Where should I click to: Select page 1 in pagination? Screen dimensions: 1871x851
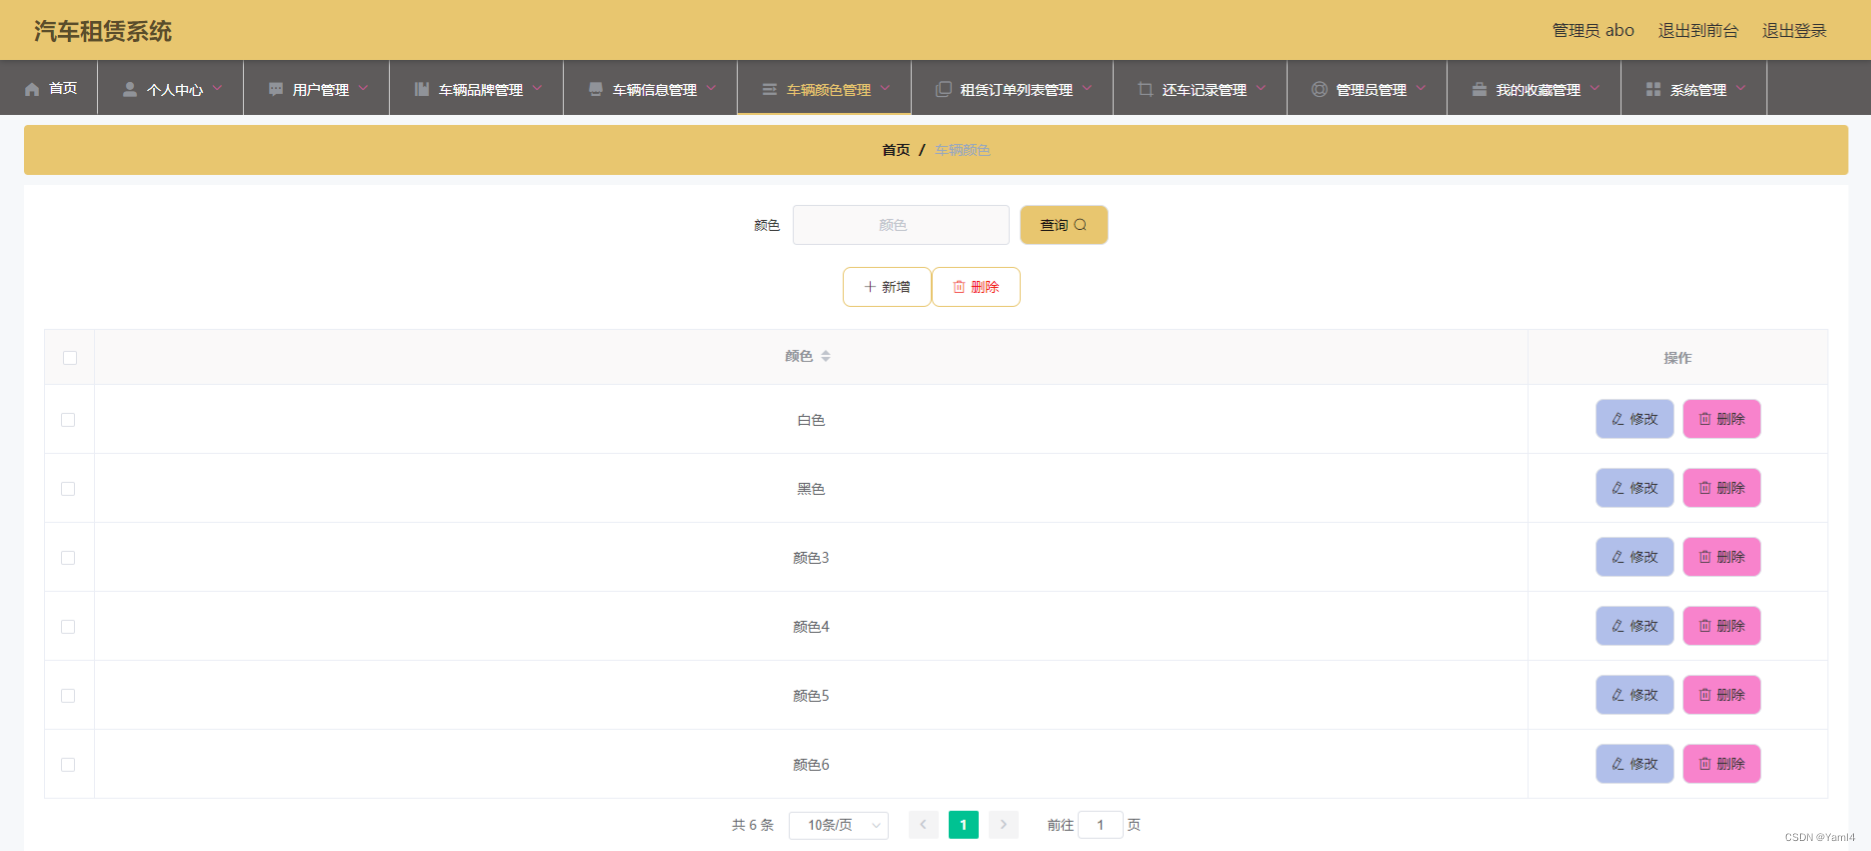[963, 825]
